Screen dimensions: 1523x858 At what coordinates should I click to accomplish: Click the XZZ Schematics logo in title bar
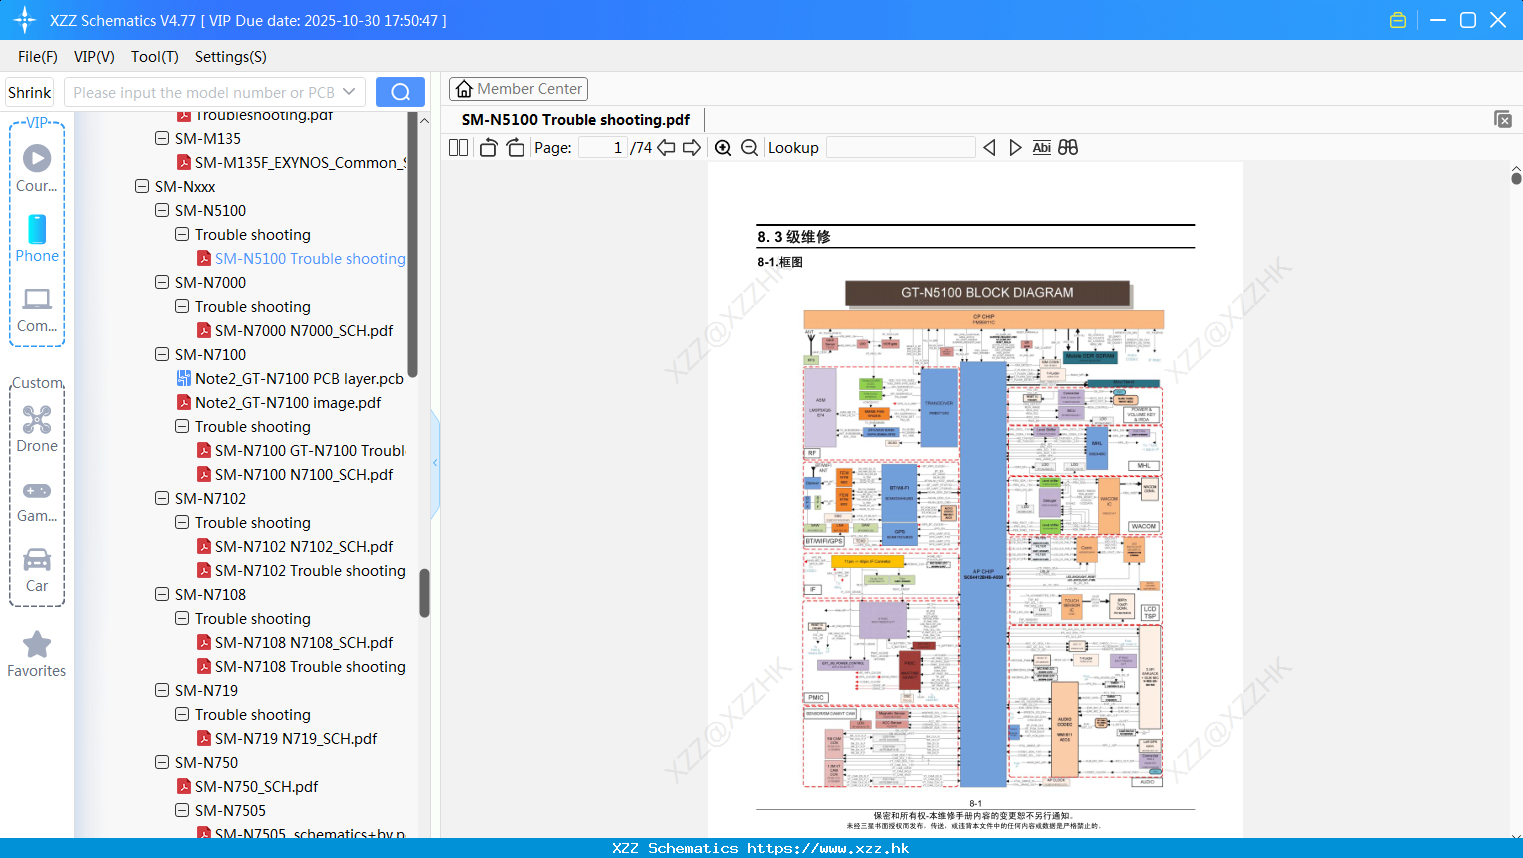[25, 20]
